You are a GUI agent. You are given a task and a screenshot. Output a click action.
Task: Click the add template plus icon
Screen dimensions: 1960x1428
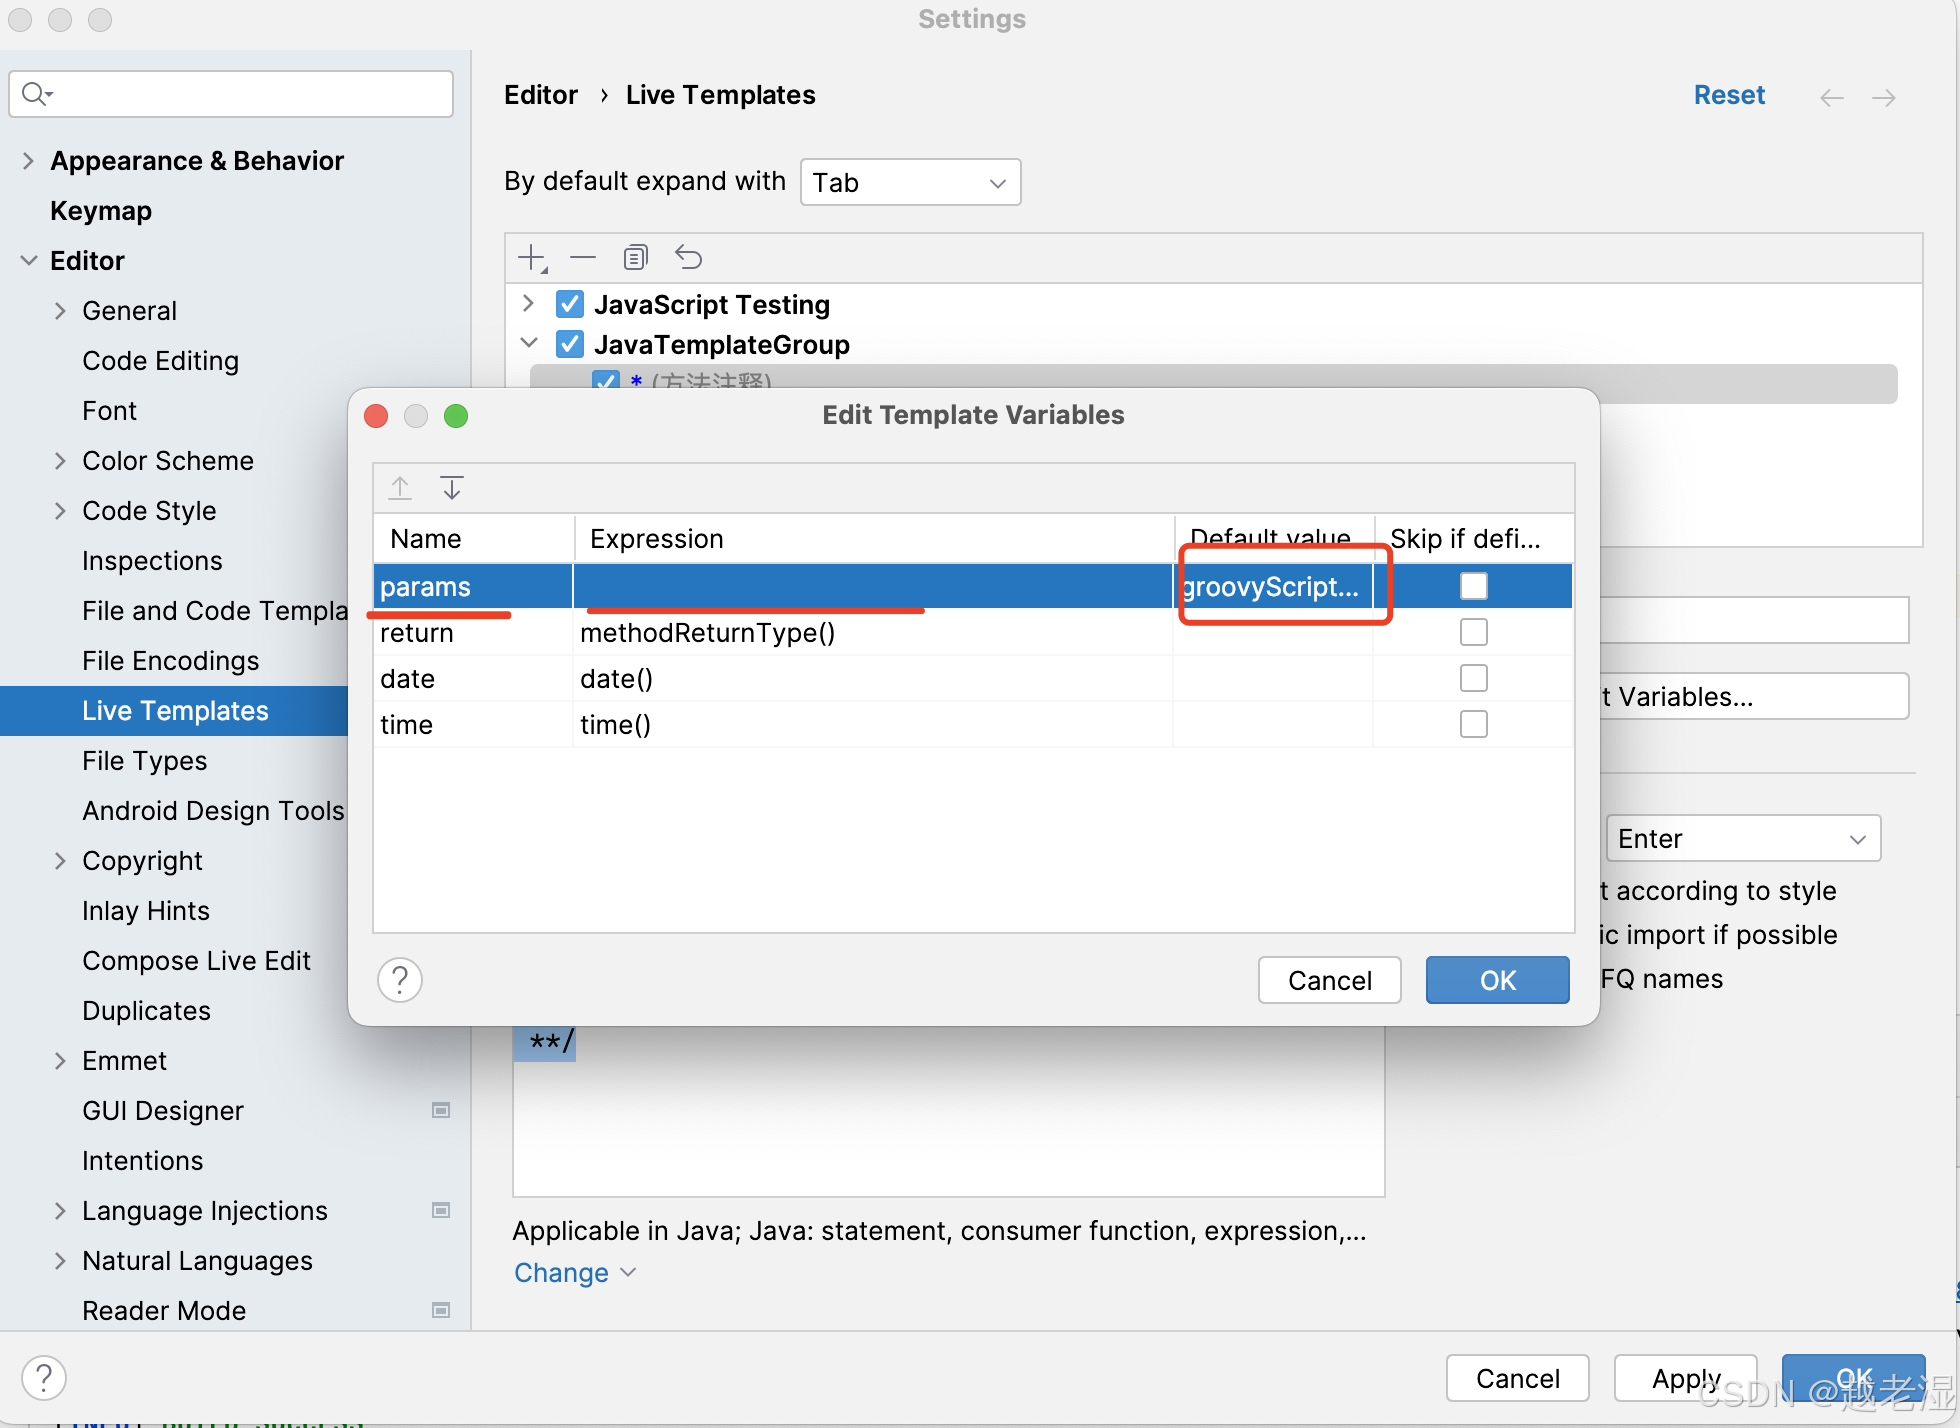[x=531, y=258]
